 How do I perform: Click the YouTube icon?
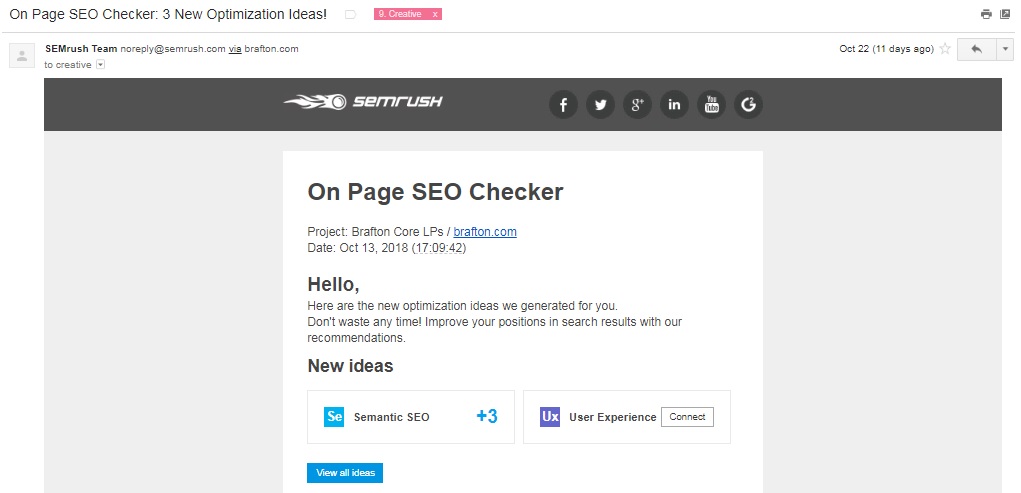tap(711, 104)
